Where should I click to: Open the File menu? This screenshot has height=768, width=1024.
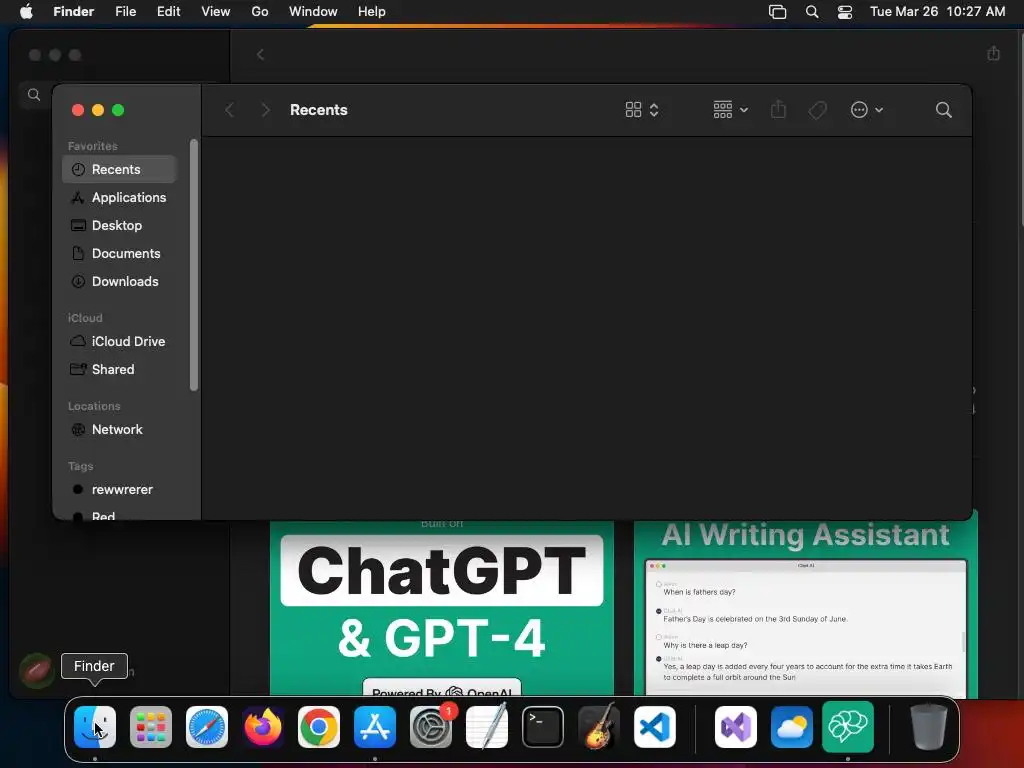[x=125, y=12]
